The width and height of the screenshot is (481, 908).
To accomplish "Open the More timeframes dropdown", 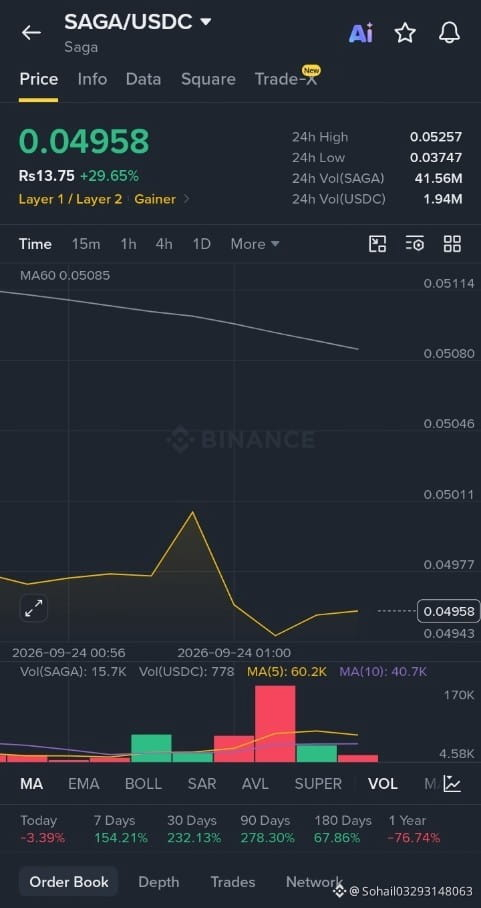I will click(x=255, y=244).
